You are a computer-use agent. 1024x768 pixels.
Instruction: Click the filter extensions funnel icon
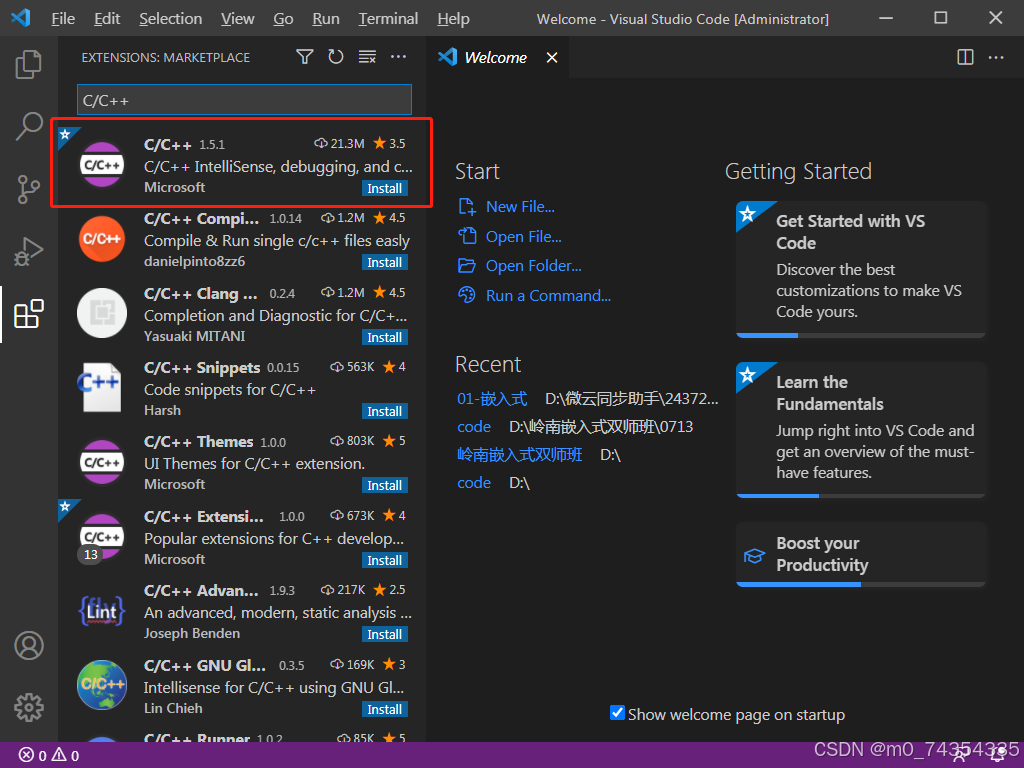point(304,57)
